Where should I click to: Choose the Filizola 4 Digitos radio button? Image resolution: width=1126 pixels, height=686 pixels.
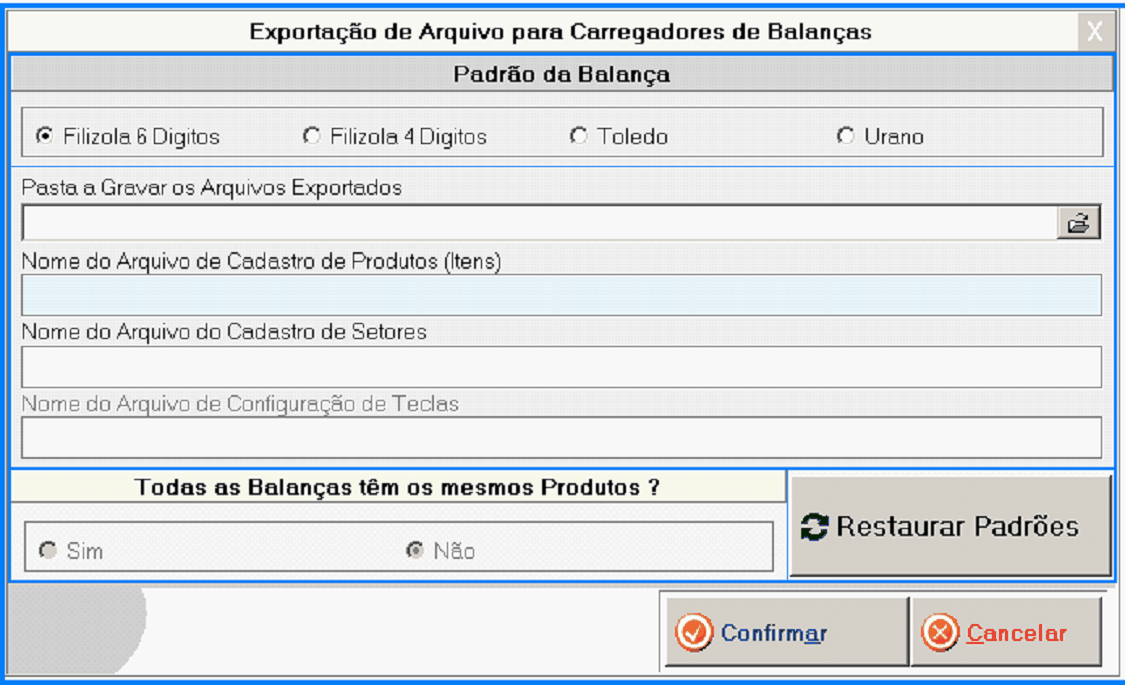[x=312, y=136]
